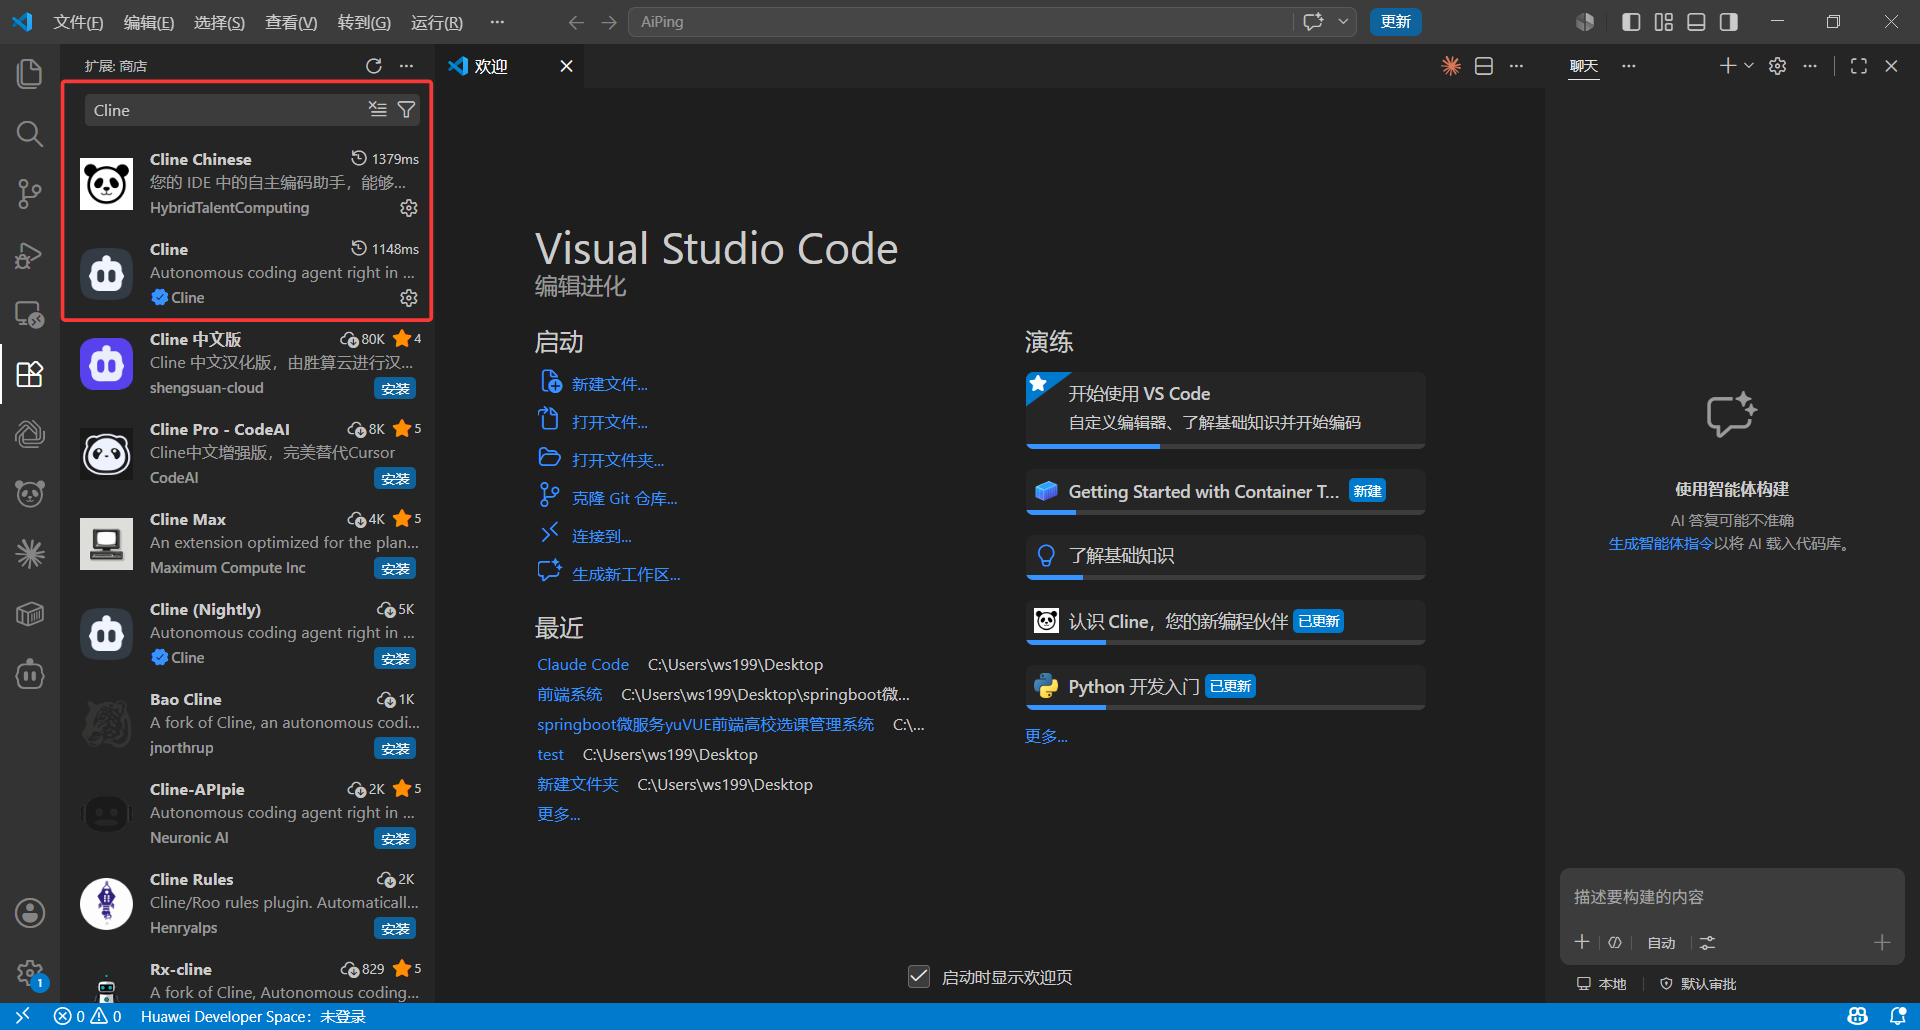Click 克隆 Git 仓库... link

(x=624, y=498)
